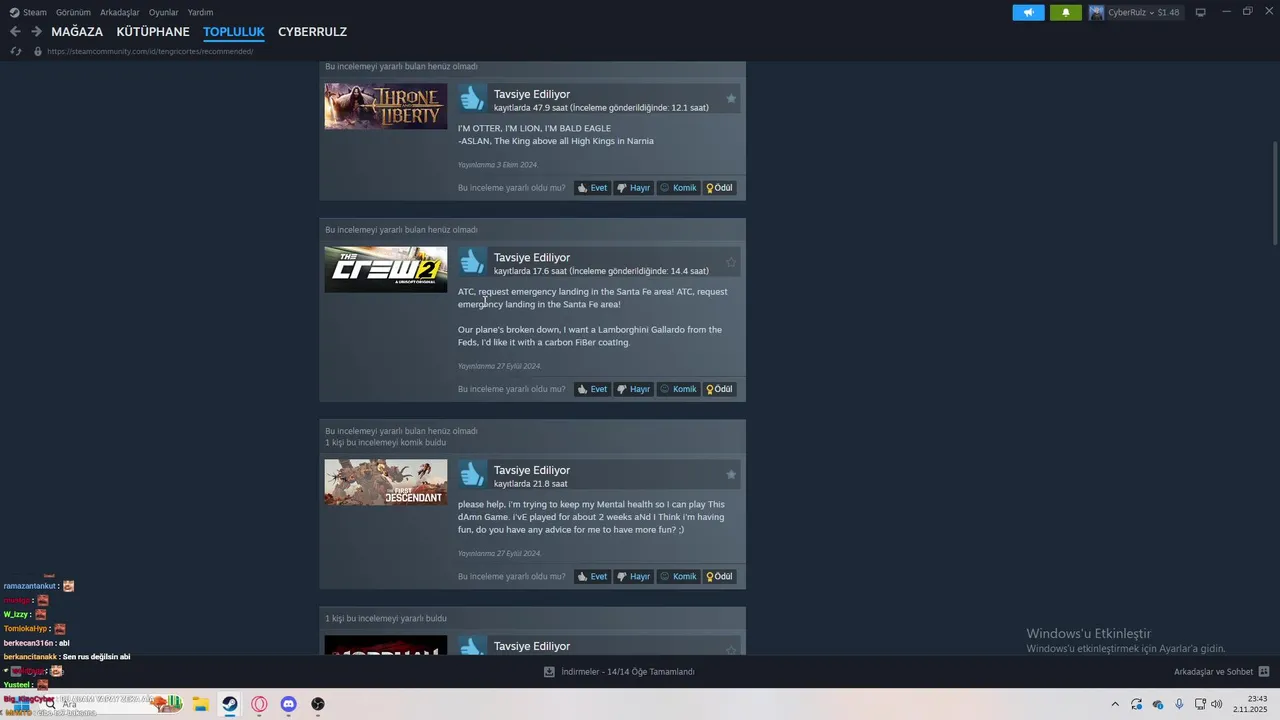The height and width of the screenshot is (720, 1280).
Task: Click the volume speaker tray icon
Action: click(x=1217, y=704)
